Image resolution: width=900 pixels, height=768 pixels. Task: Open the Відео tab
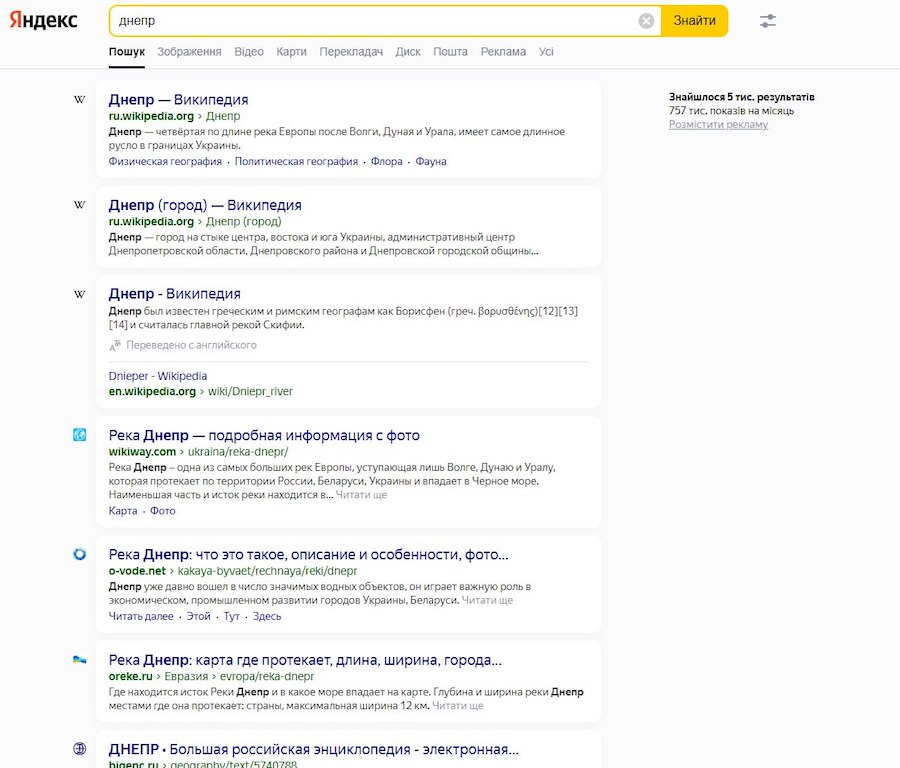pyautogui.click(x=249, y=52)
